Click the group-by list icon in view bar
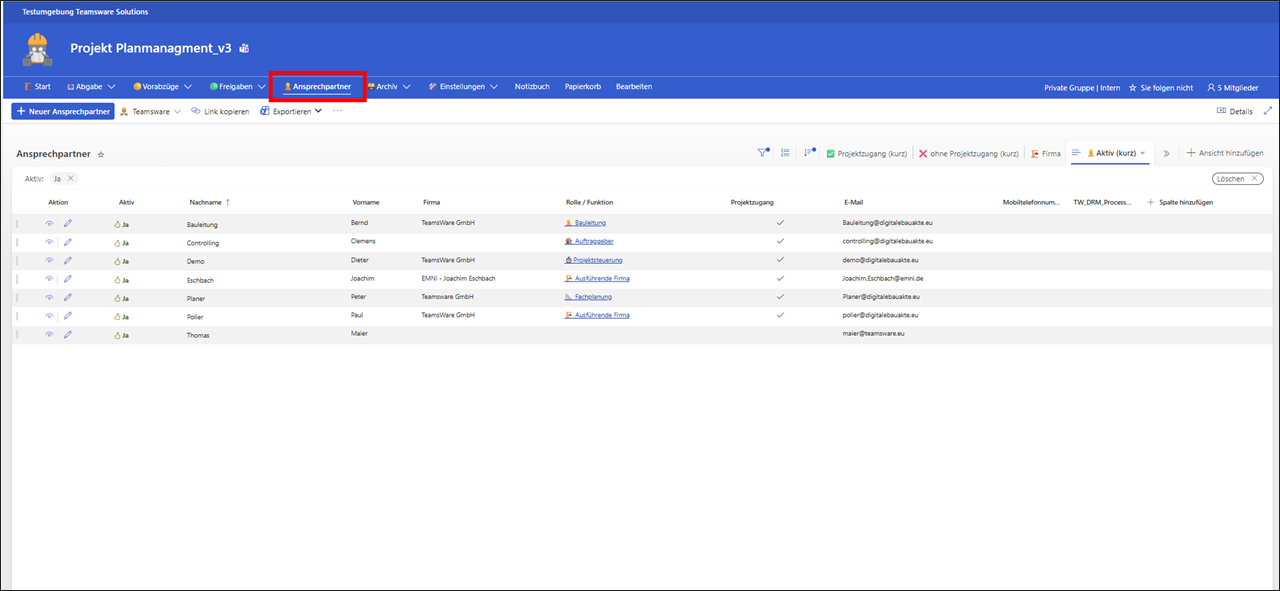 (x=785, y=153)
